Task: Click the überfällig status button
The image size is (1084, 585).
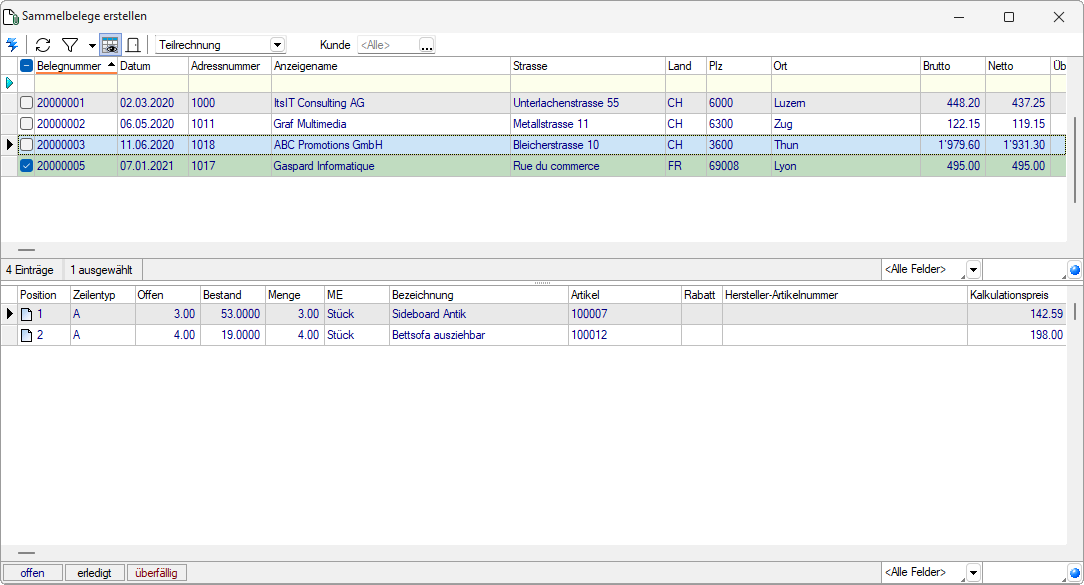Action: [157, 573]
